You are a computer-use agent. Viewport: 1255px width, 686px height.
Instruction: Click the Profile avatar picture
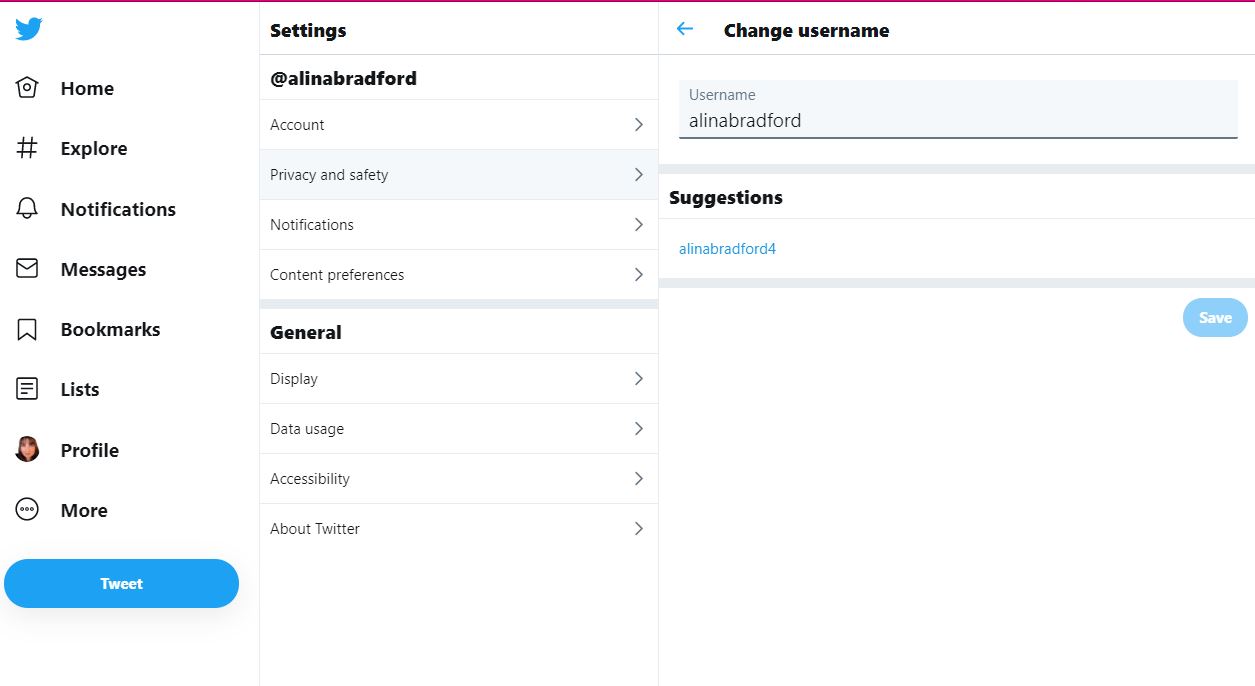point(27,450)
